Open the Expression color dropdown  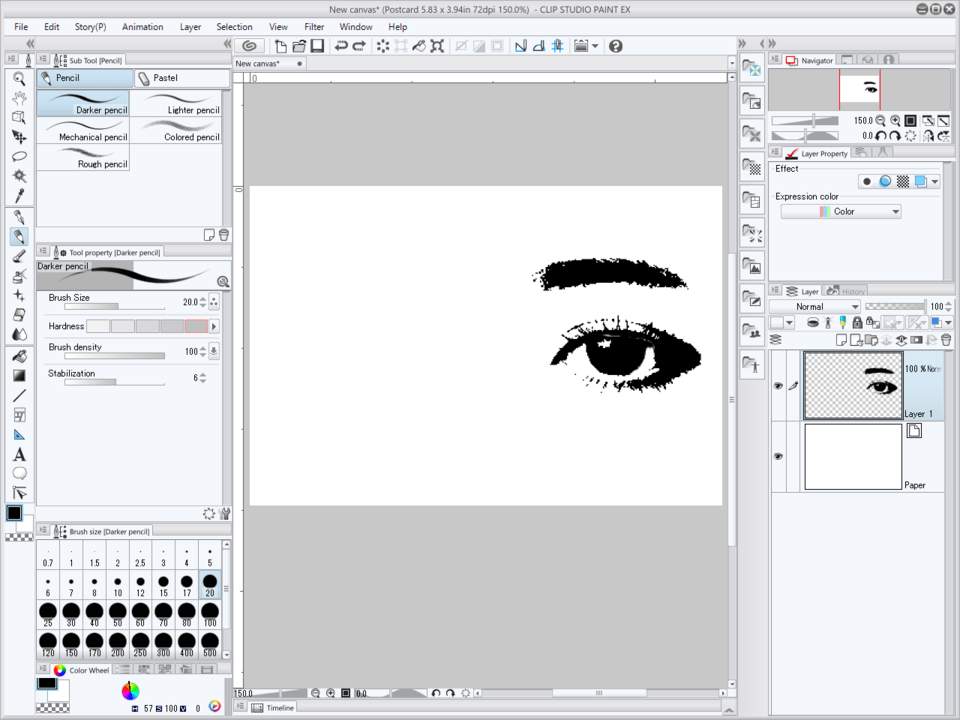[840, 212]
